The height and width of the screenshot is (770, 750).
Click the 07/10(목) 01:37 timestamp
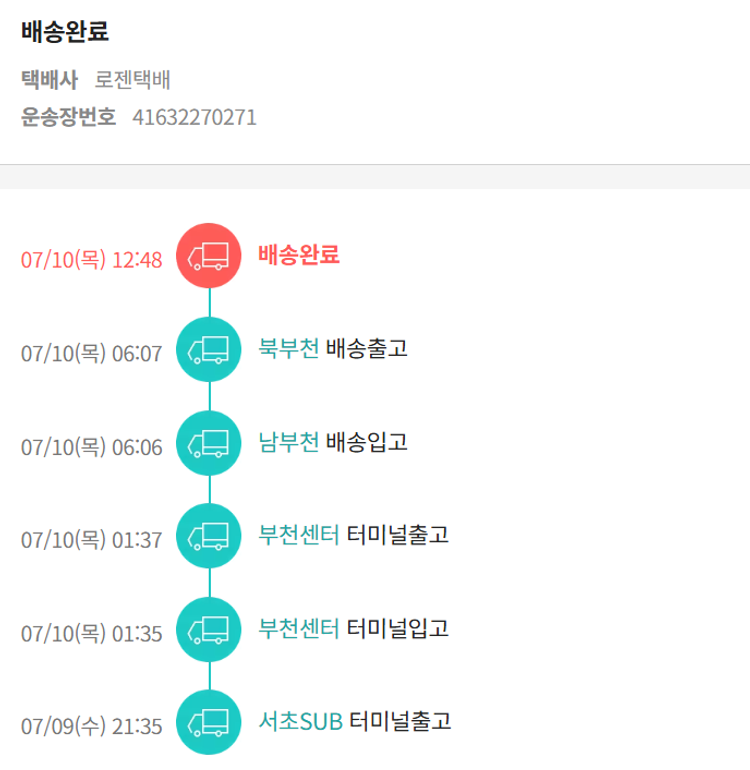click(x=91, y=540)
